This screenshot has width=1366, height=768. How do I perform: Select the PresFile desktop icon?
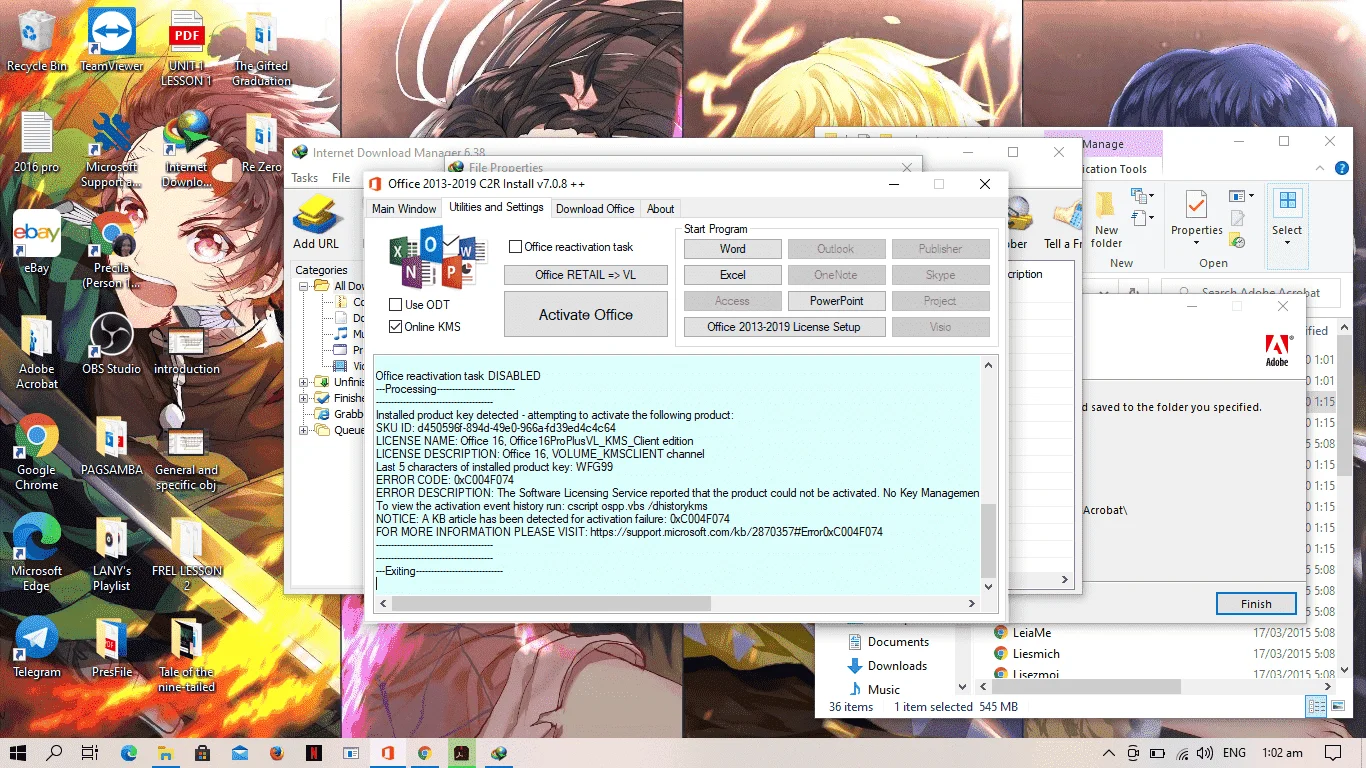pyautogui.click(x=112, y=646)
